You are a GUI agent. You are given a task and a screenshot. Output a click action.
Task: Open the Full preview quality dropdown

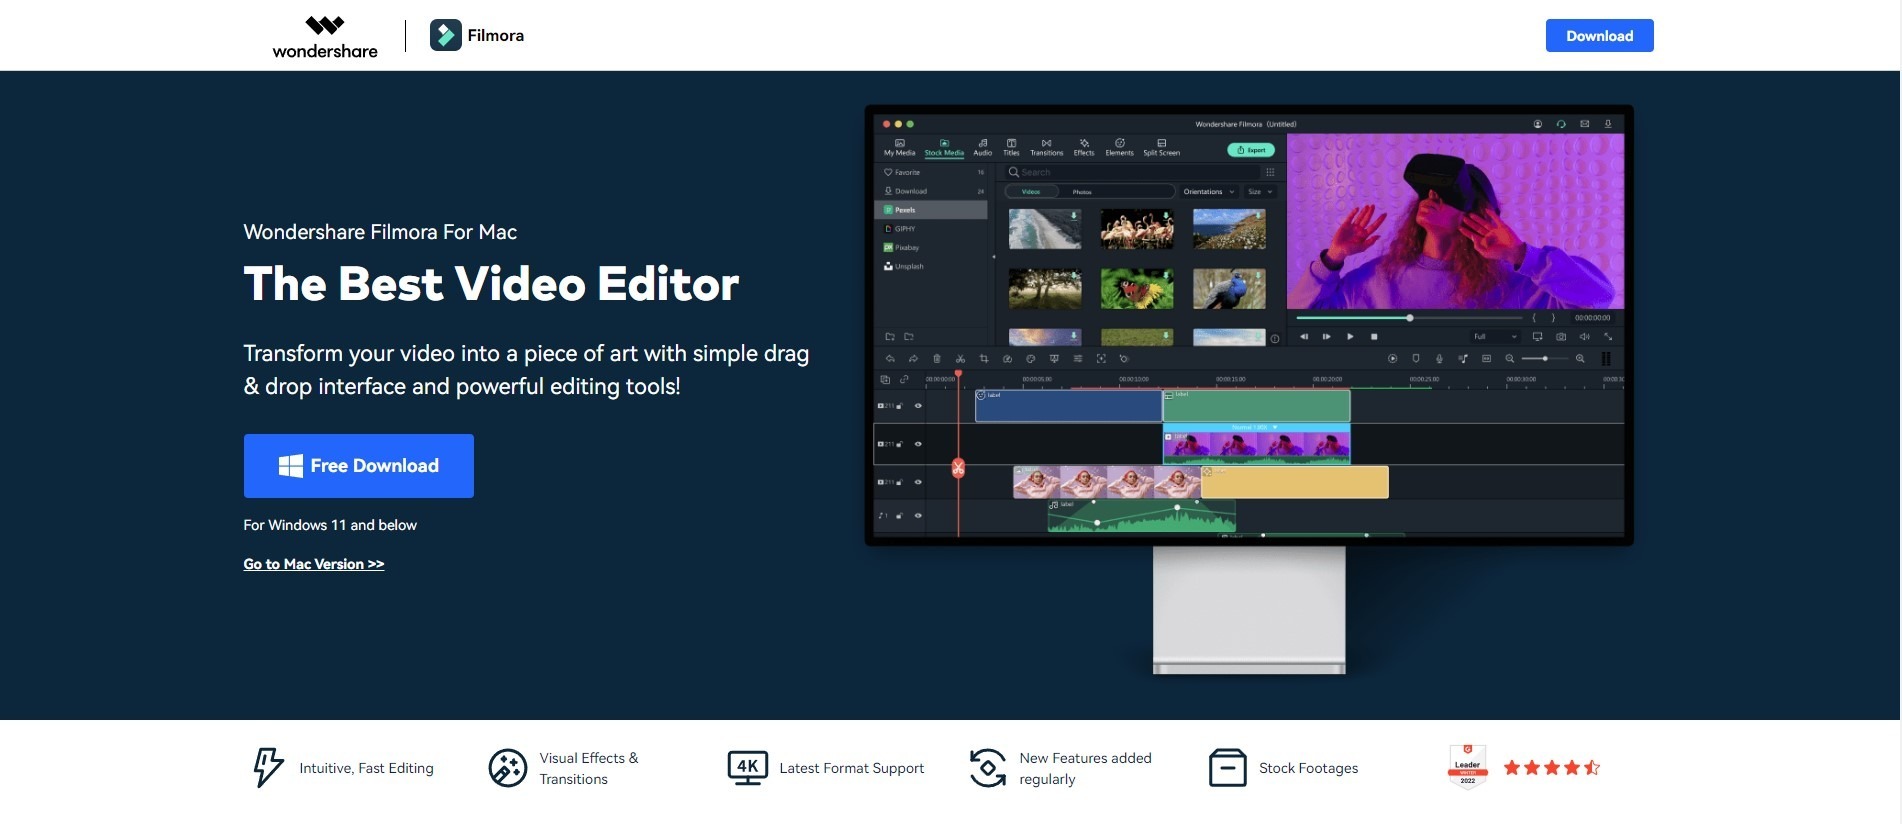pos(1496,337)
